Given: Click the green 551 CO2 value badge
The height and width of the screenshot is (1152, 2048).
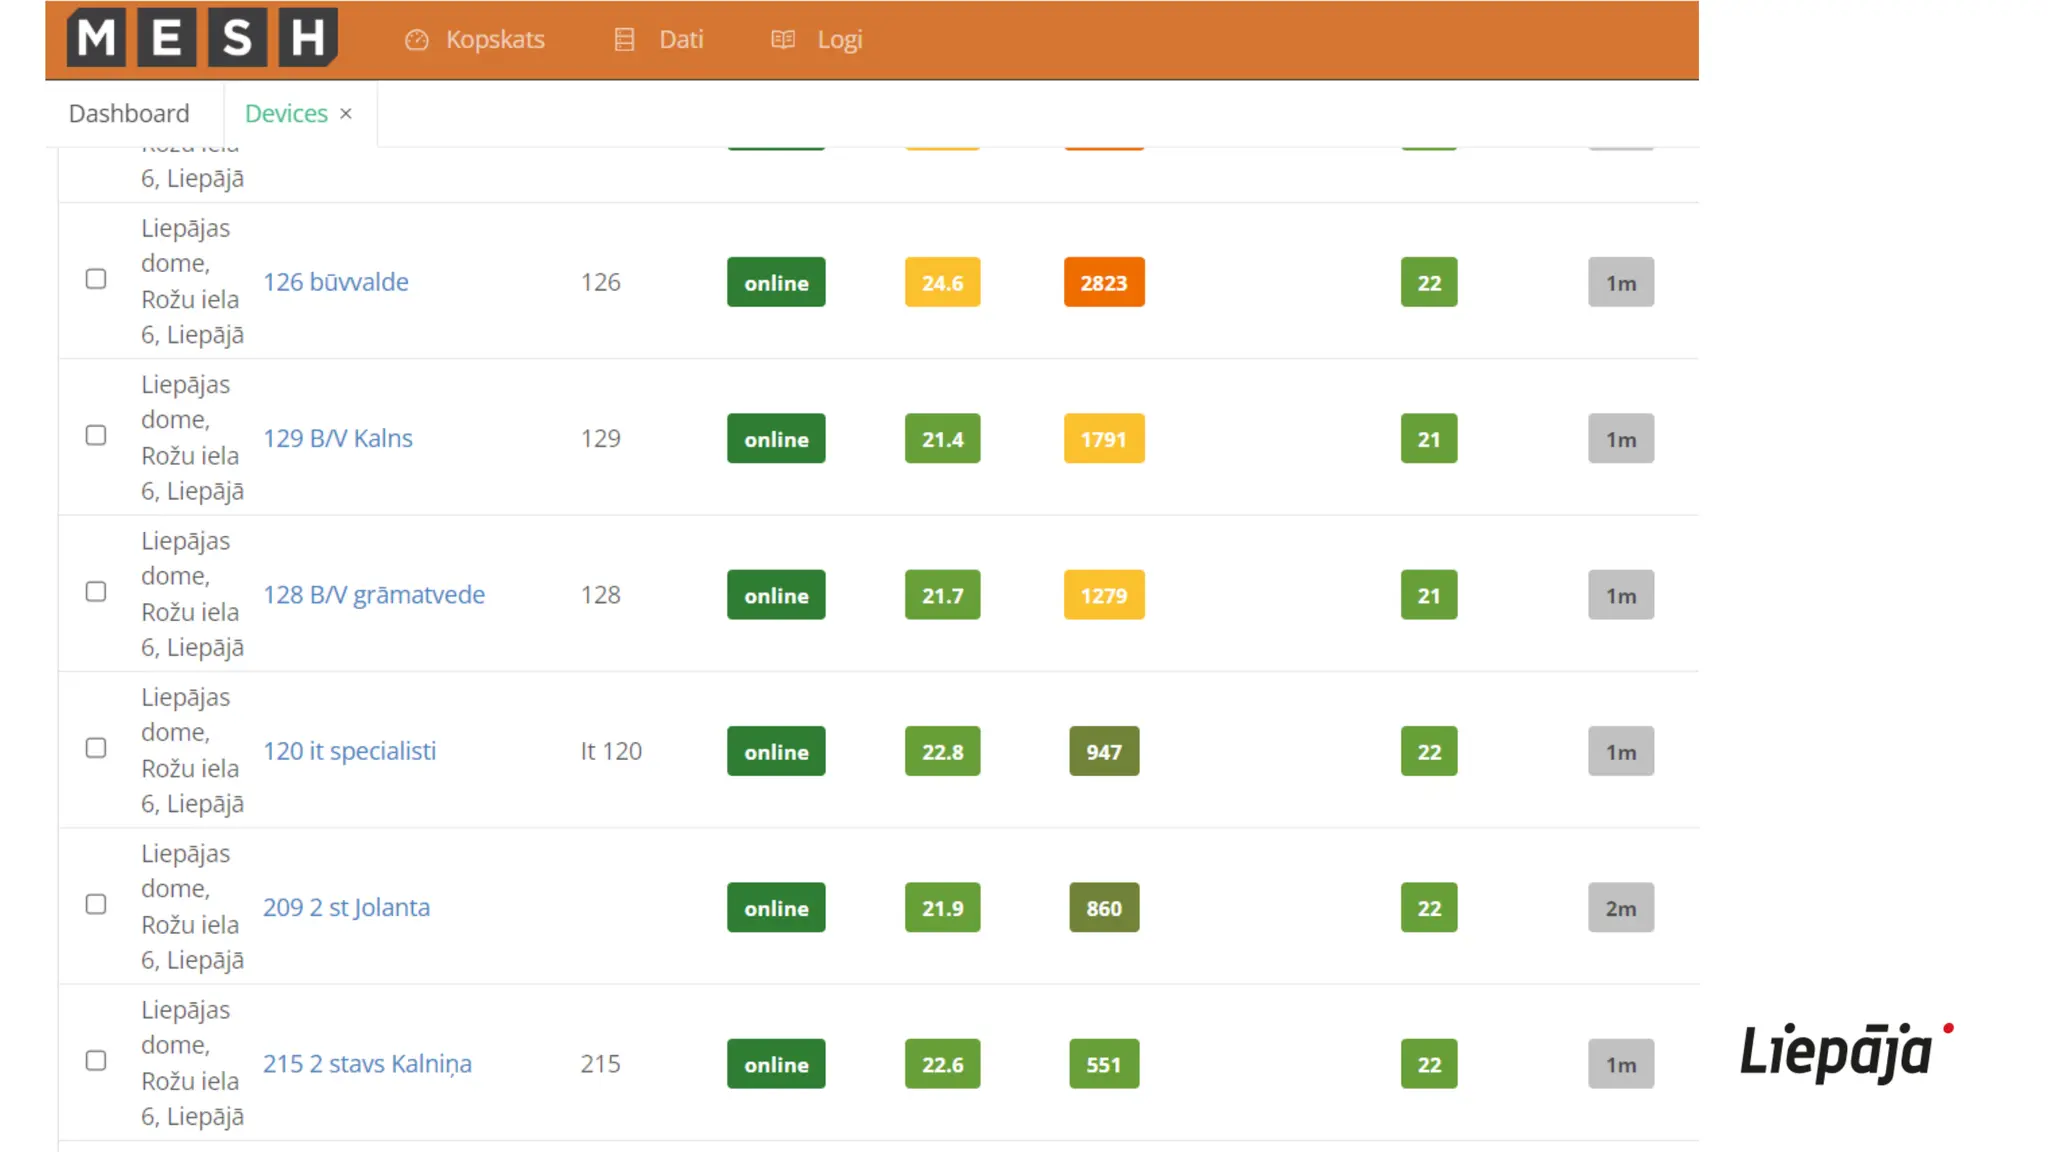Looking at the screenshot, I should [x=1103, y=1065].
